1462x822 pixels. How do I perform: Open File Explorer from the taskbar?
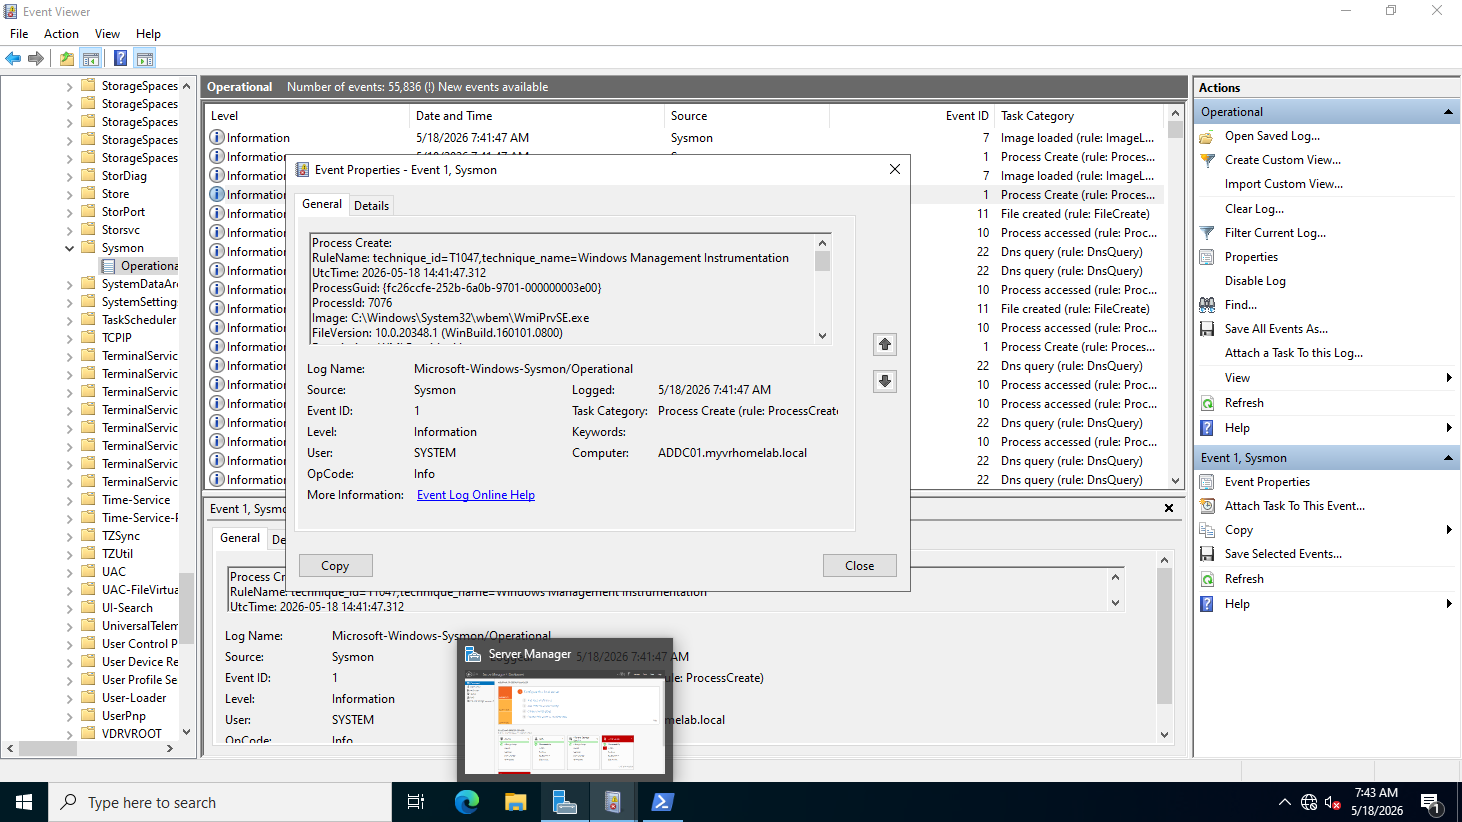tap(515, 802)
